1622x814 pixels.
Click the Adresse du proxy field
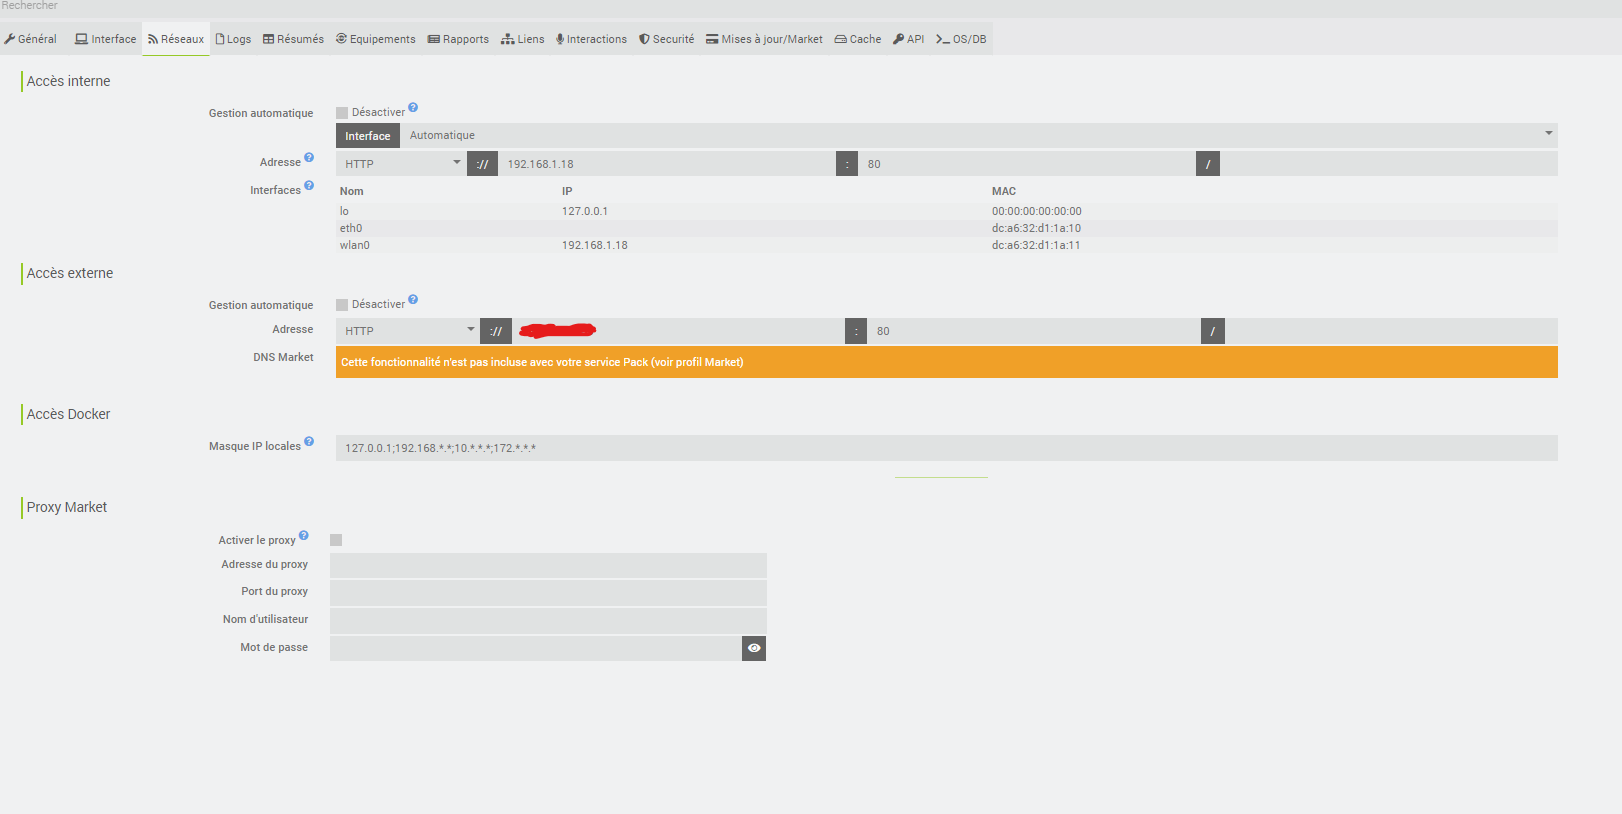(x=548, y=565)
